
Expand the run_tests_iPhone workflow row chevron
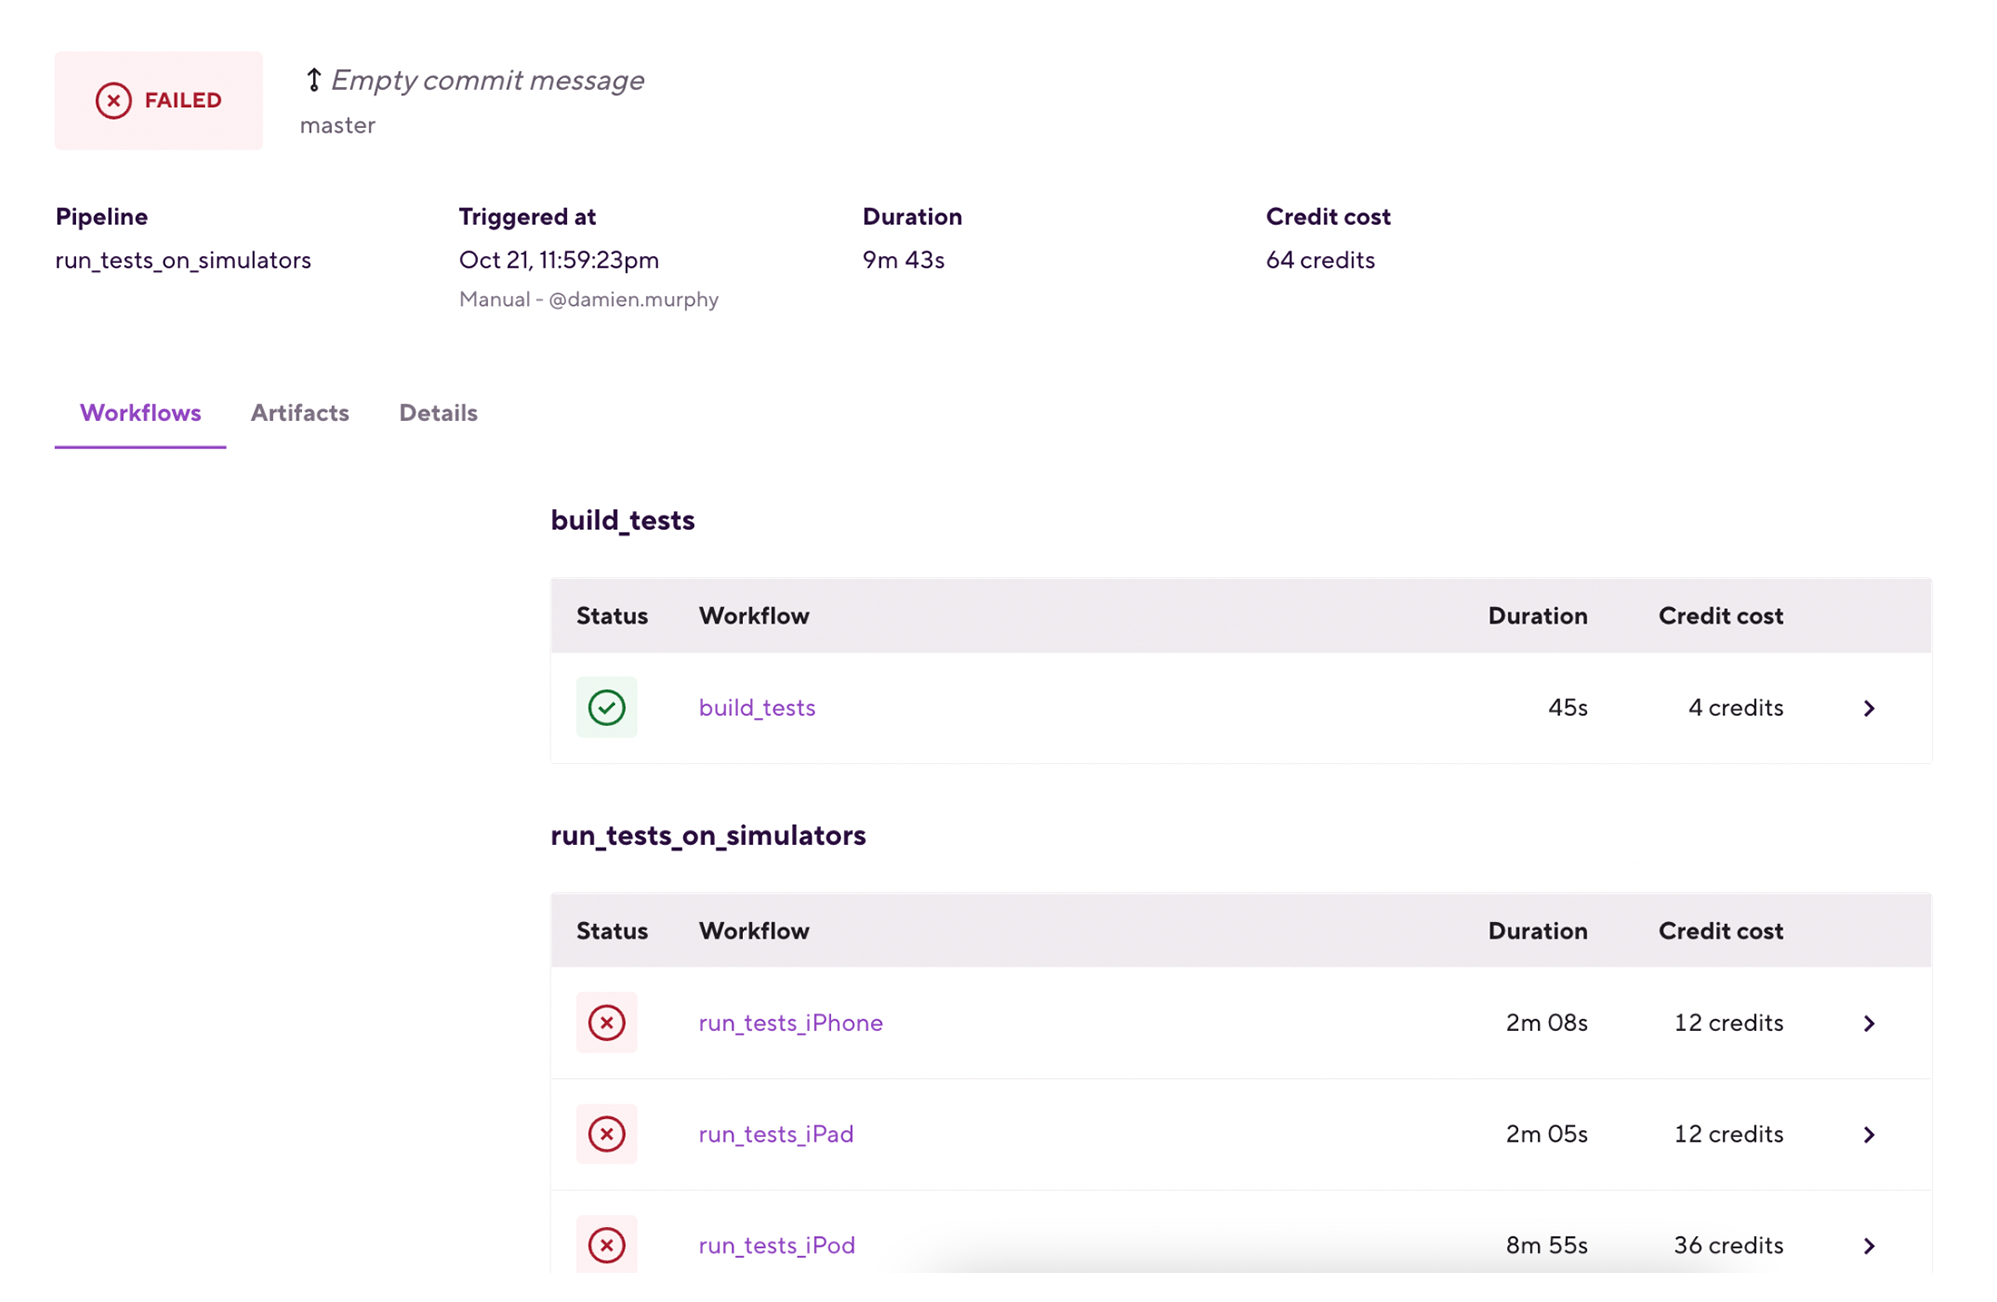tap(1868, 1023)
